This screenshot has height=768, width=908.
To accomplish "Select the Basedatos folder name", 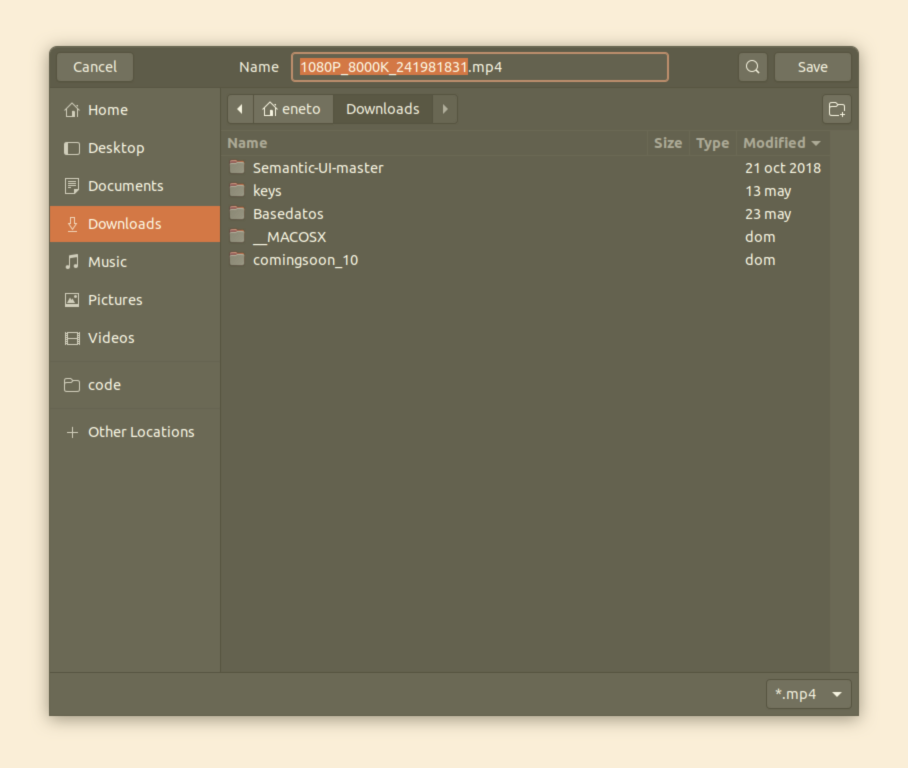I will click(x=288, y=214).
